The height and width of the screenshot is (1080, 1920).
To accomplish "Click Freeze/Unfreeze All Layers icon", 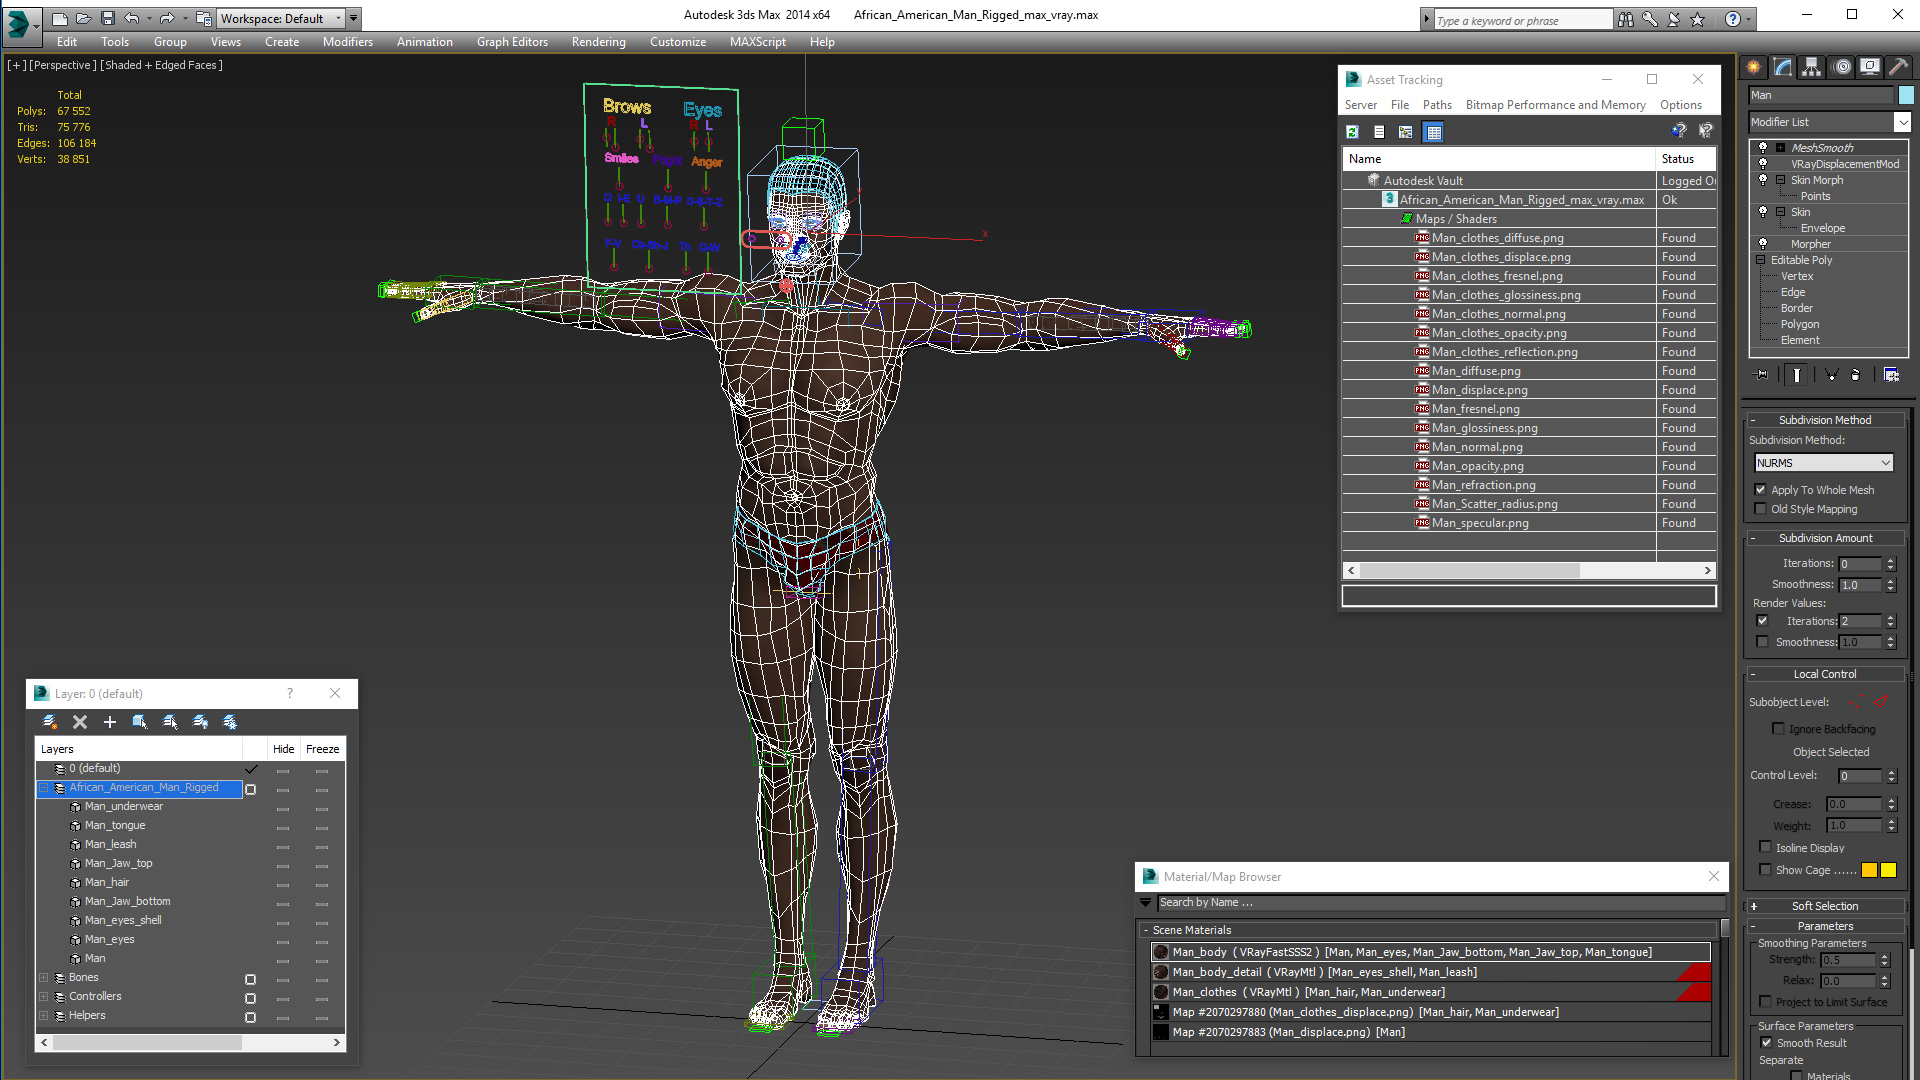I will [x=230, y=722].
